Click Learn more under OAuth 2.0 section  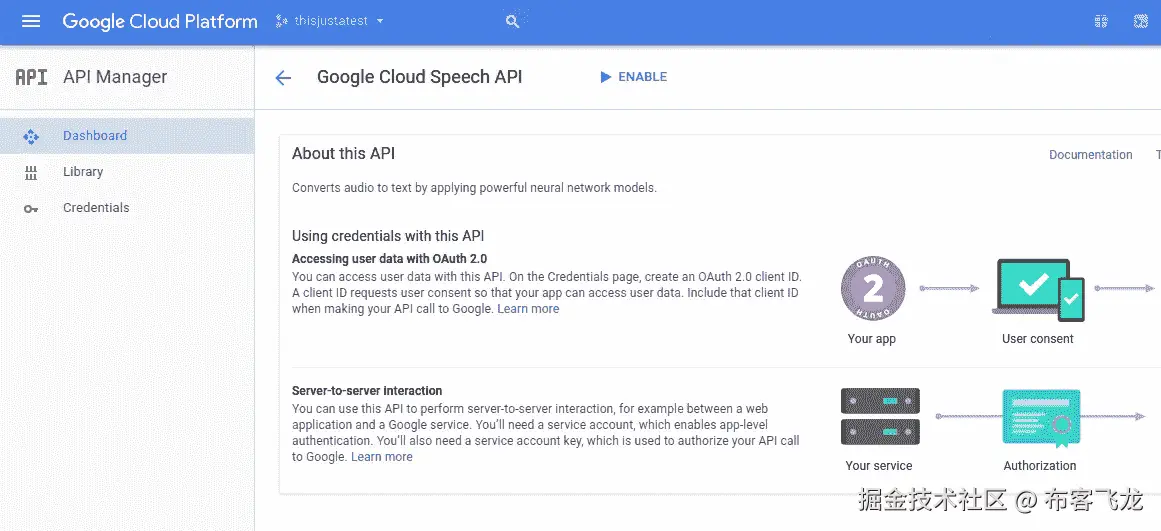528,309
